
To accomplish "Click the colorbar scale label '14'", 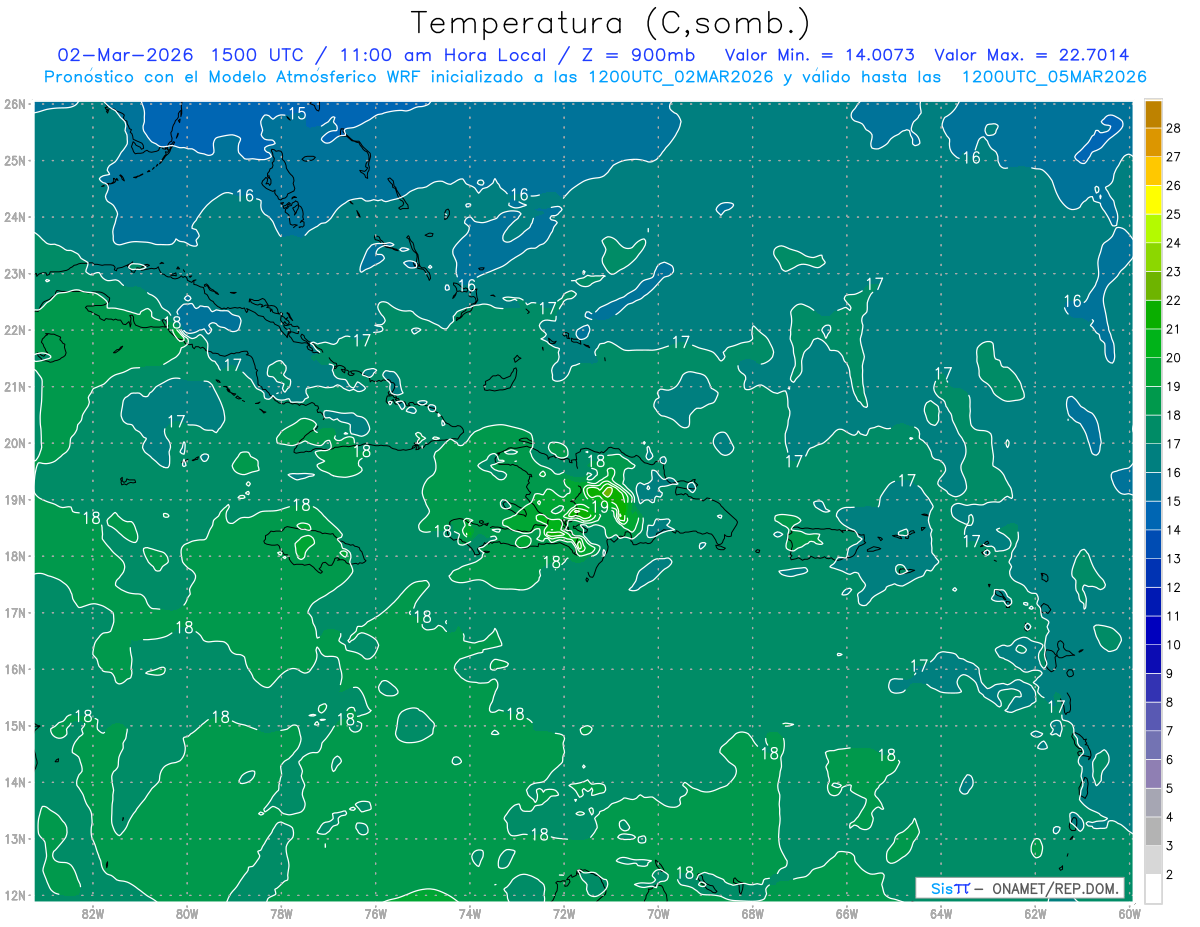I will coord(1174,530).
